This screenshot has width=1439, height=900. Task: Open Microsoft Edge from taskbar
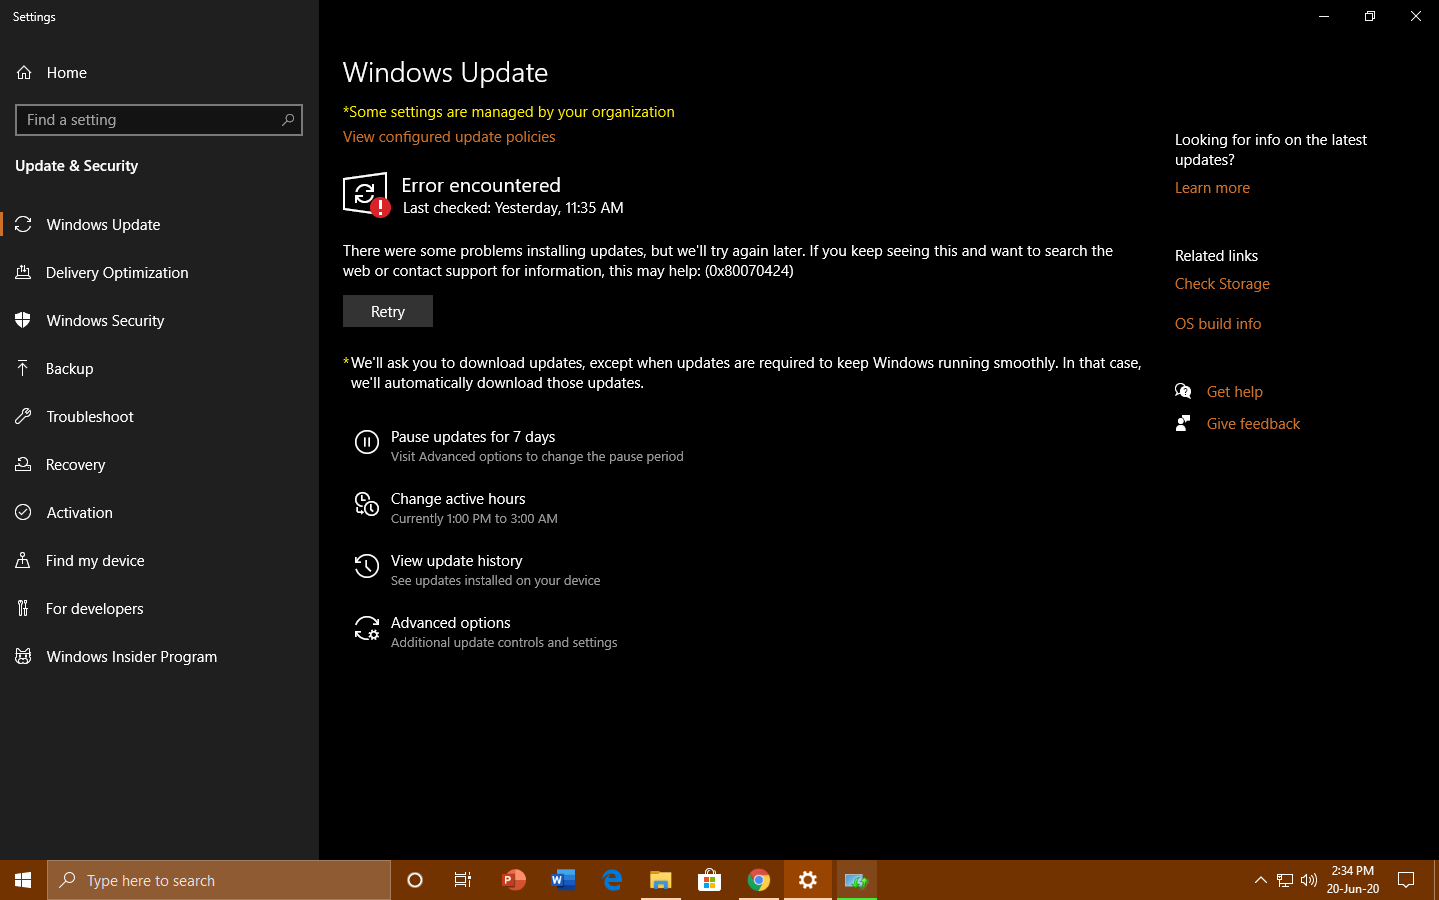coord(612,880)
